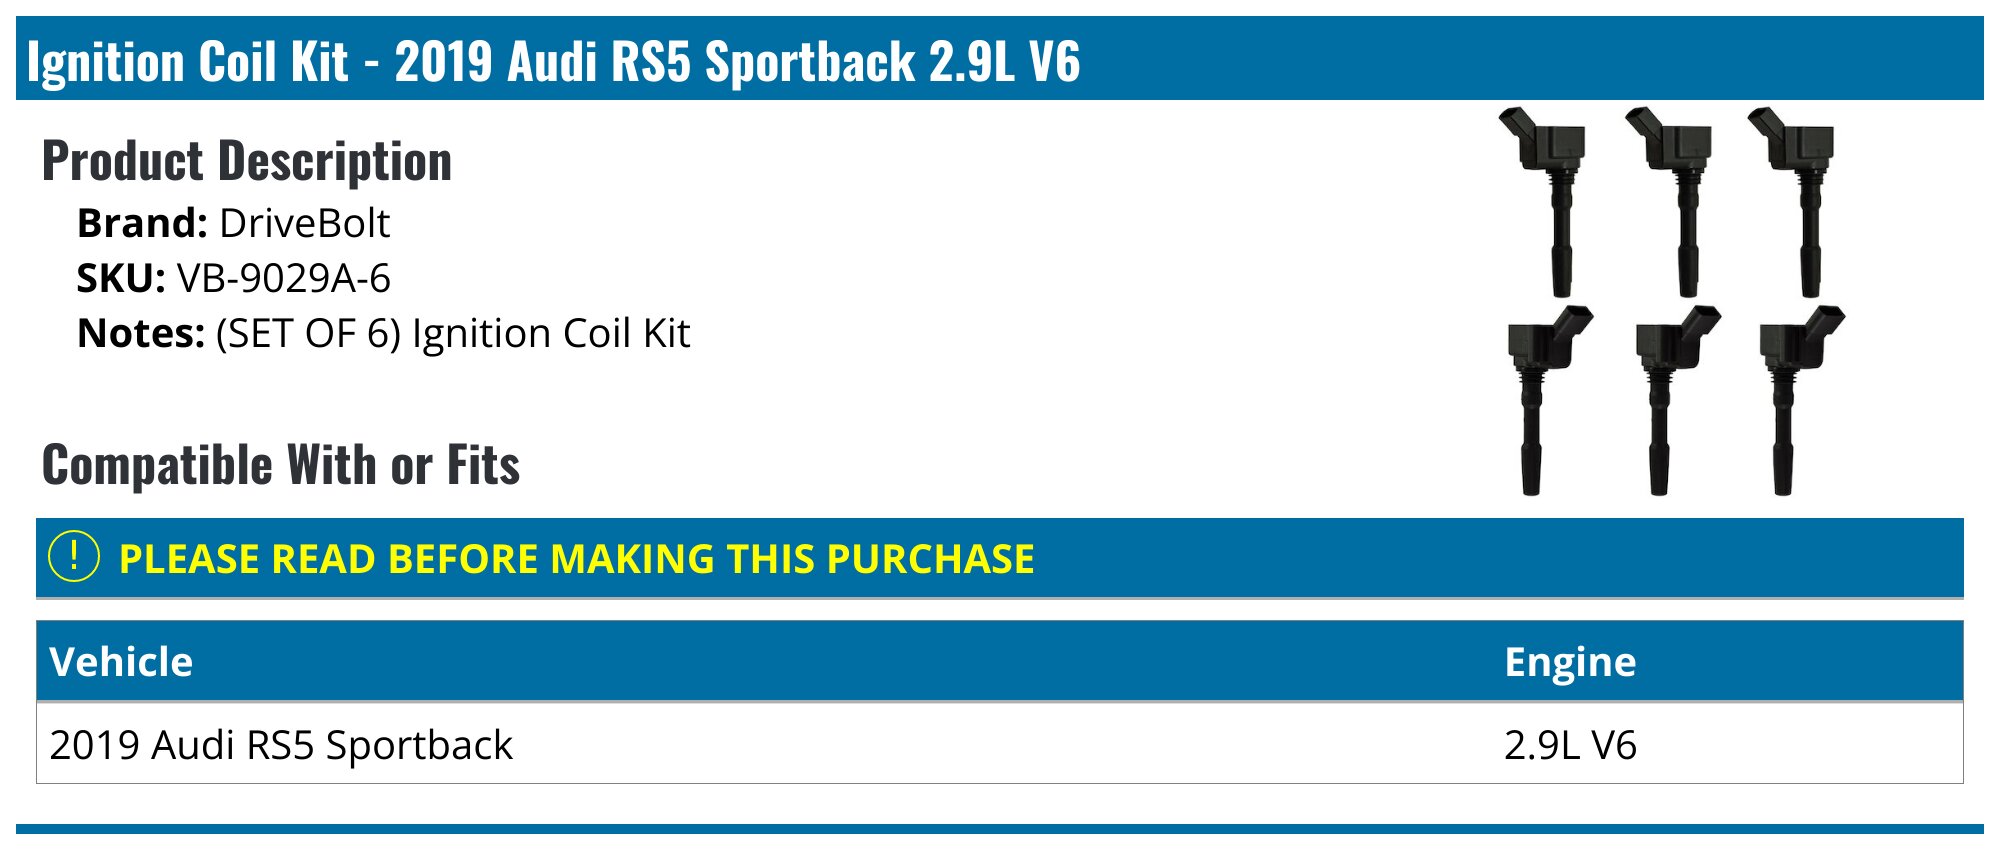Viewport: 2000px width, 850px height.
Task: Click the bottom-right ignition coil image
Action: point(1801,400)
